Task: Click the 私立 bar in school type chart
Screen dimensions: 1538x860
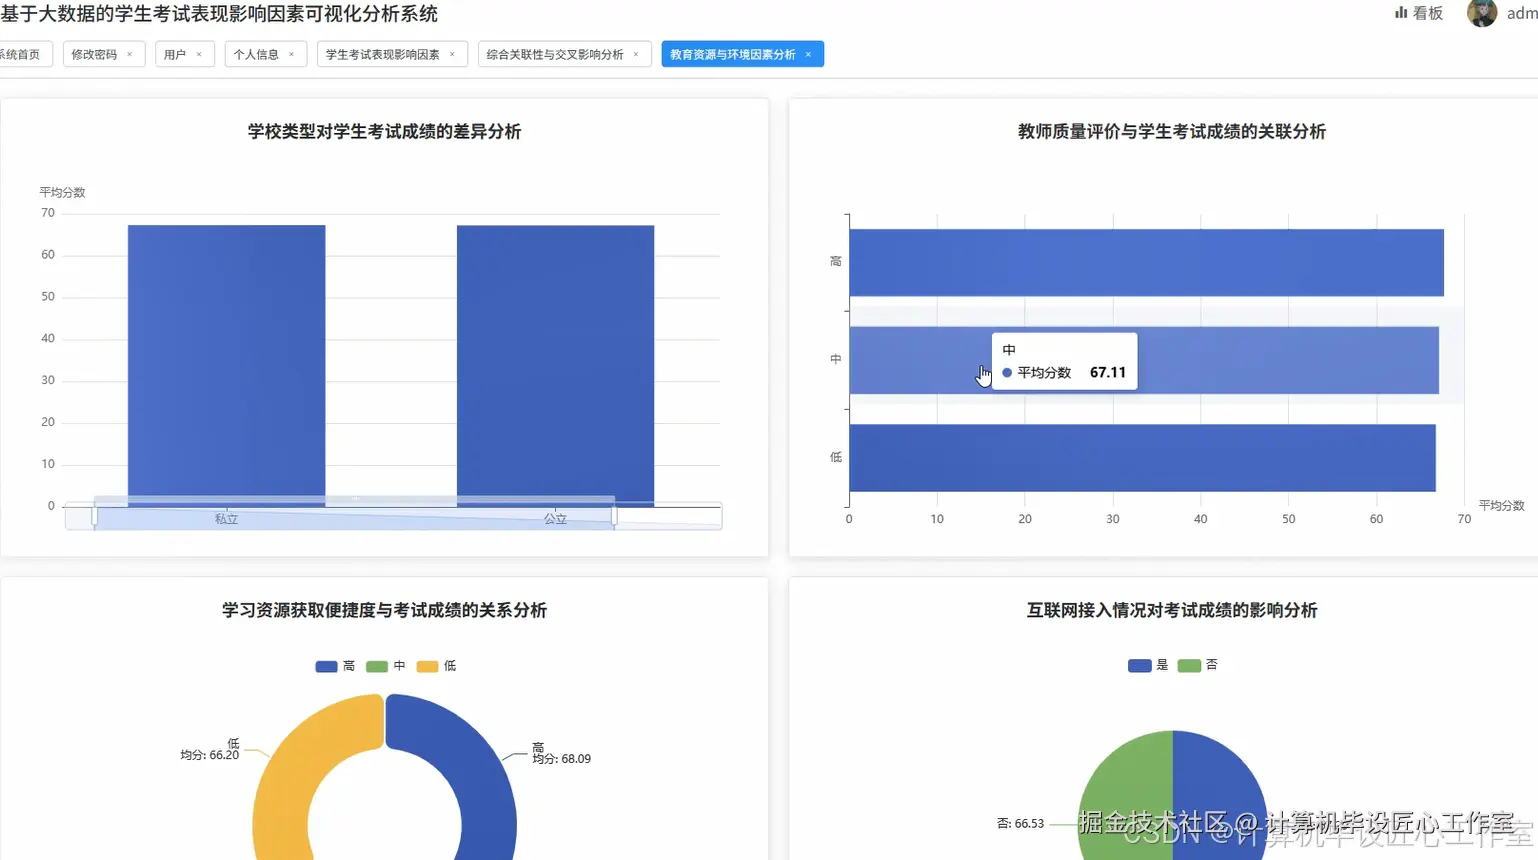Action: [x=226, y=365]
